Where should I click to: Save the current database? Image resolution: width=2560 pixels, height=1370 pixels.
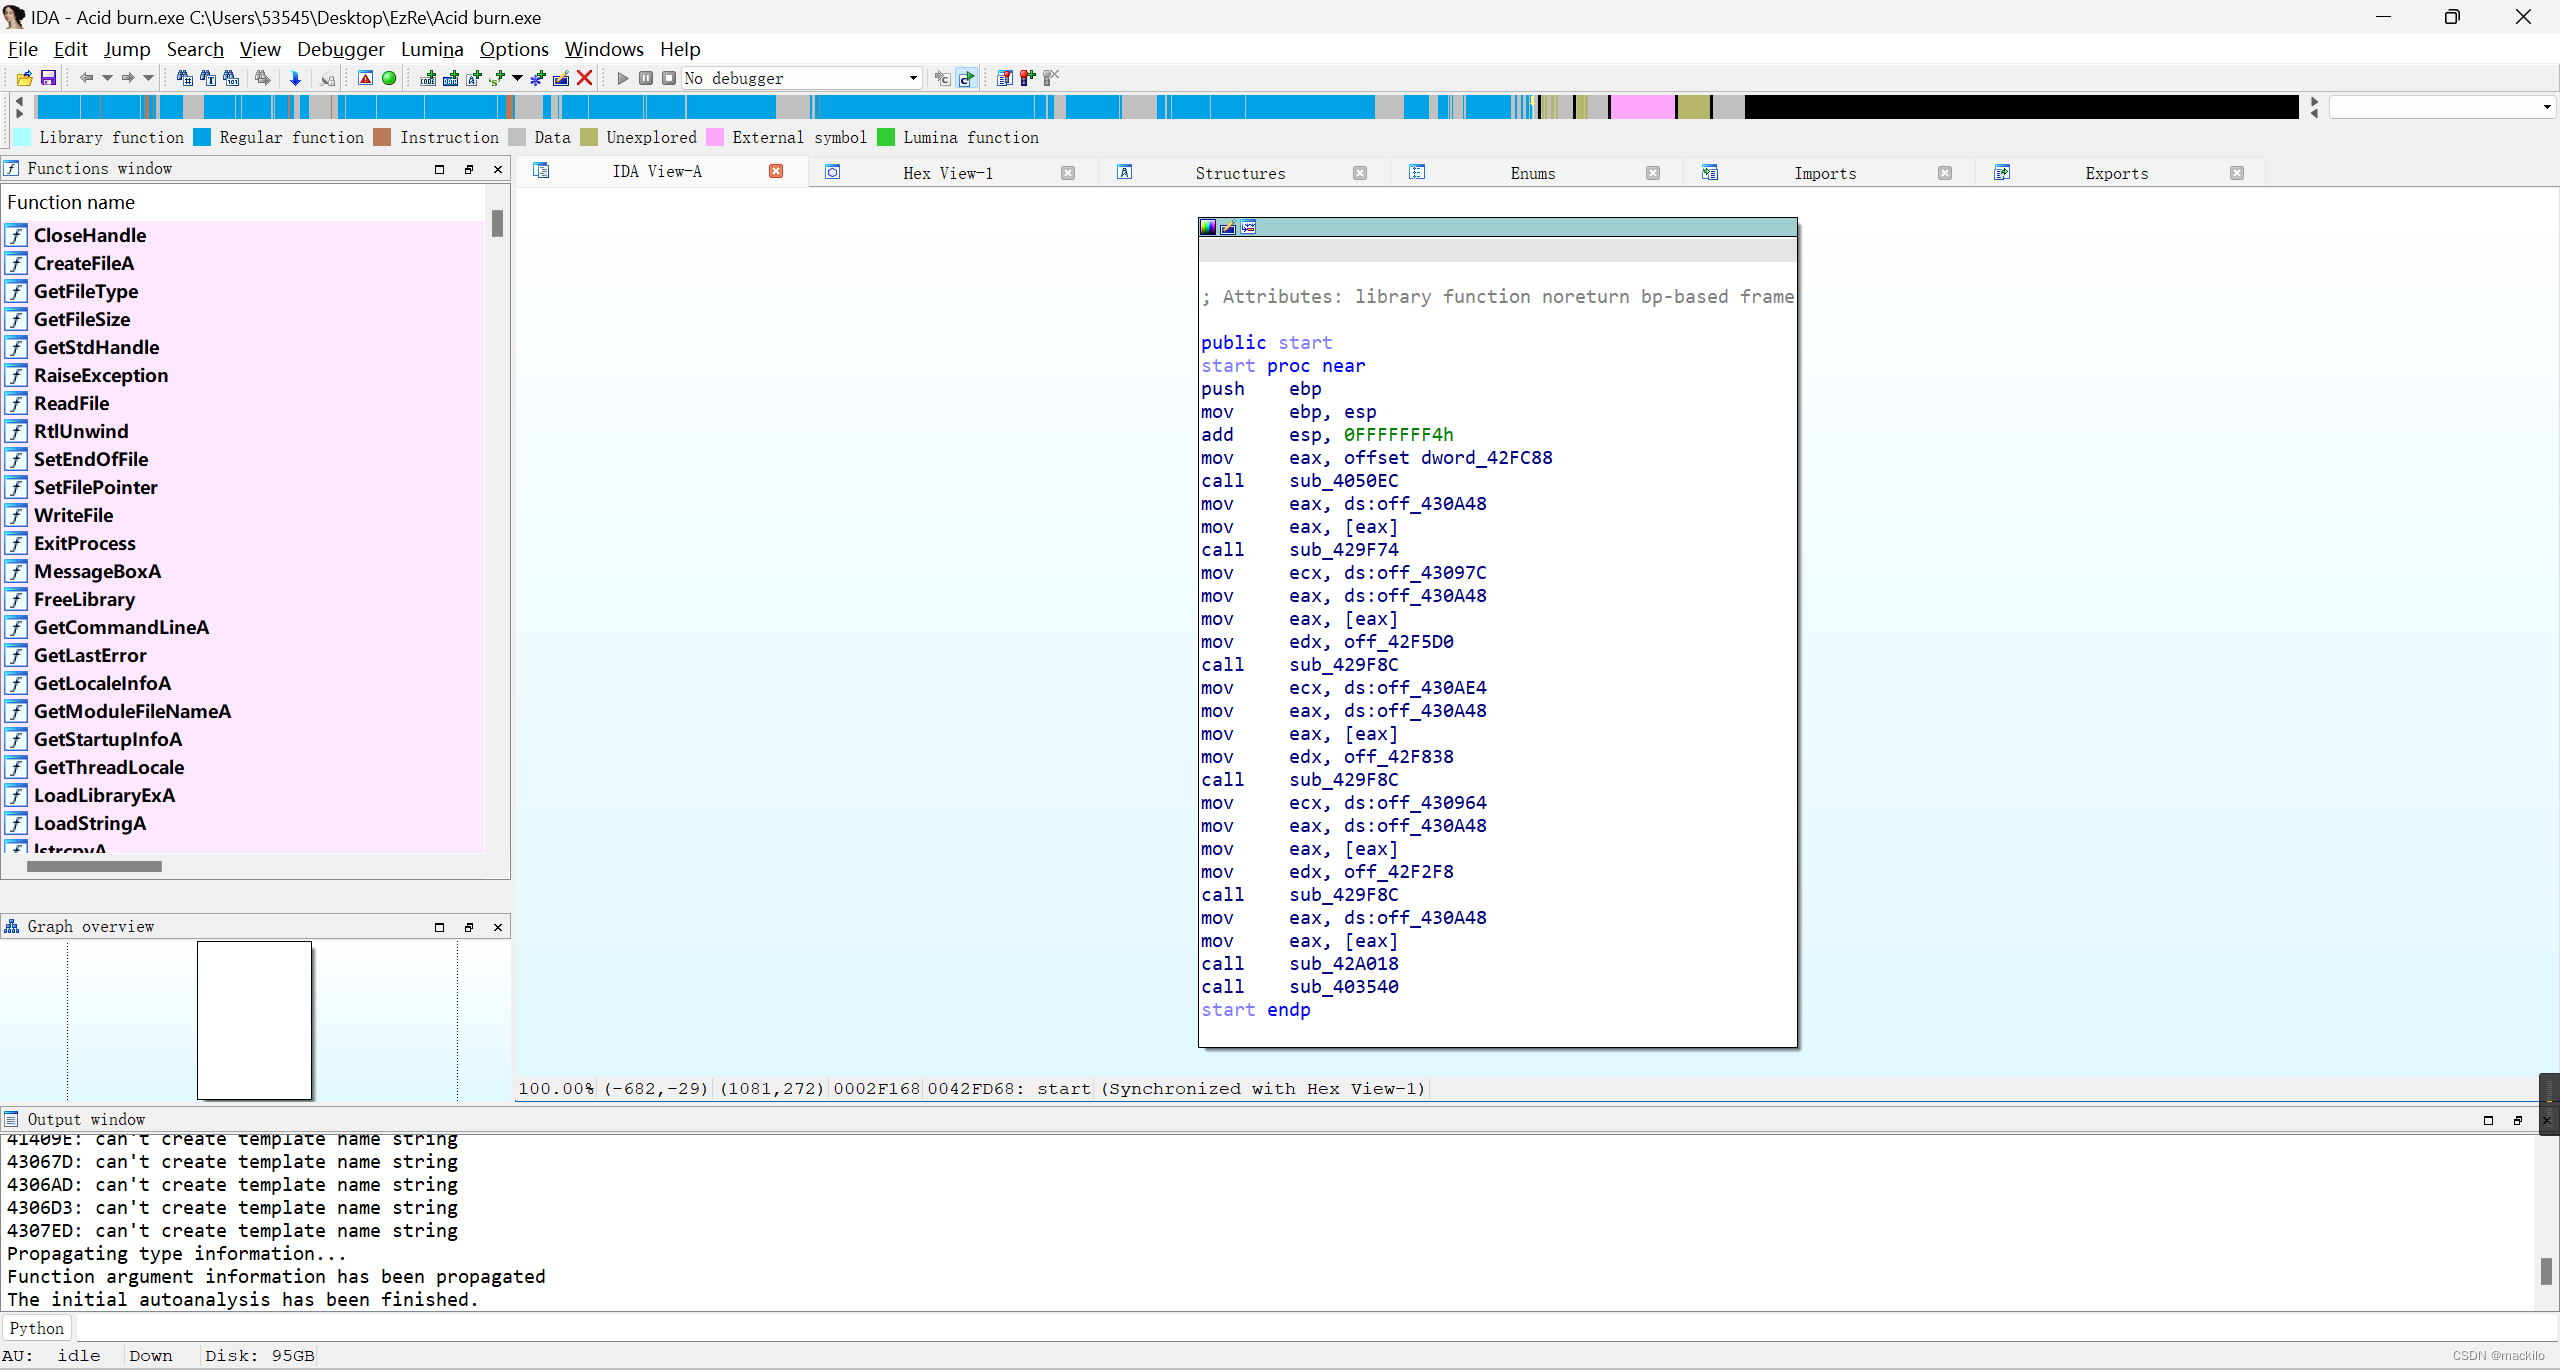pos(47,78)
